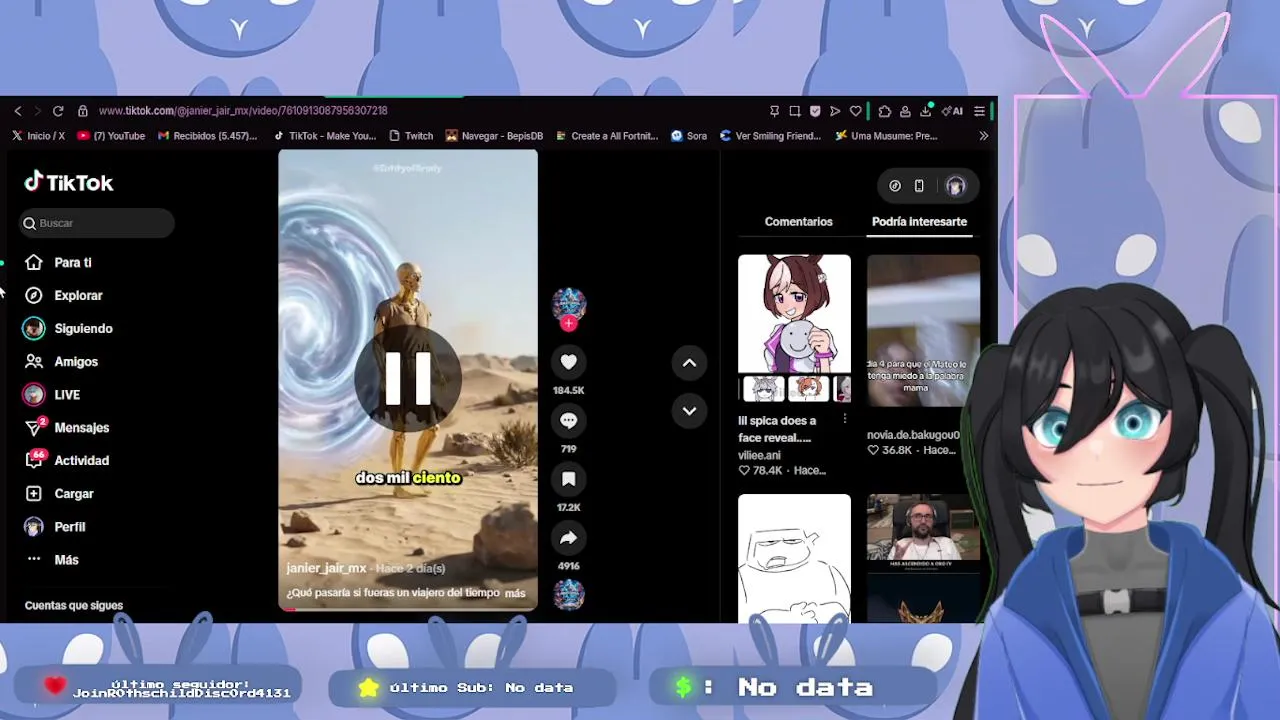Open the sketch drawing video thumbnail
The height and width of the screenshot is (720, 1280).
[x=794, y=558]
